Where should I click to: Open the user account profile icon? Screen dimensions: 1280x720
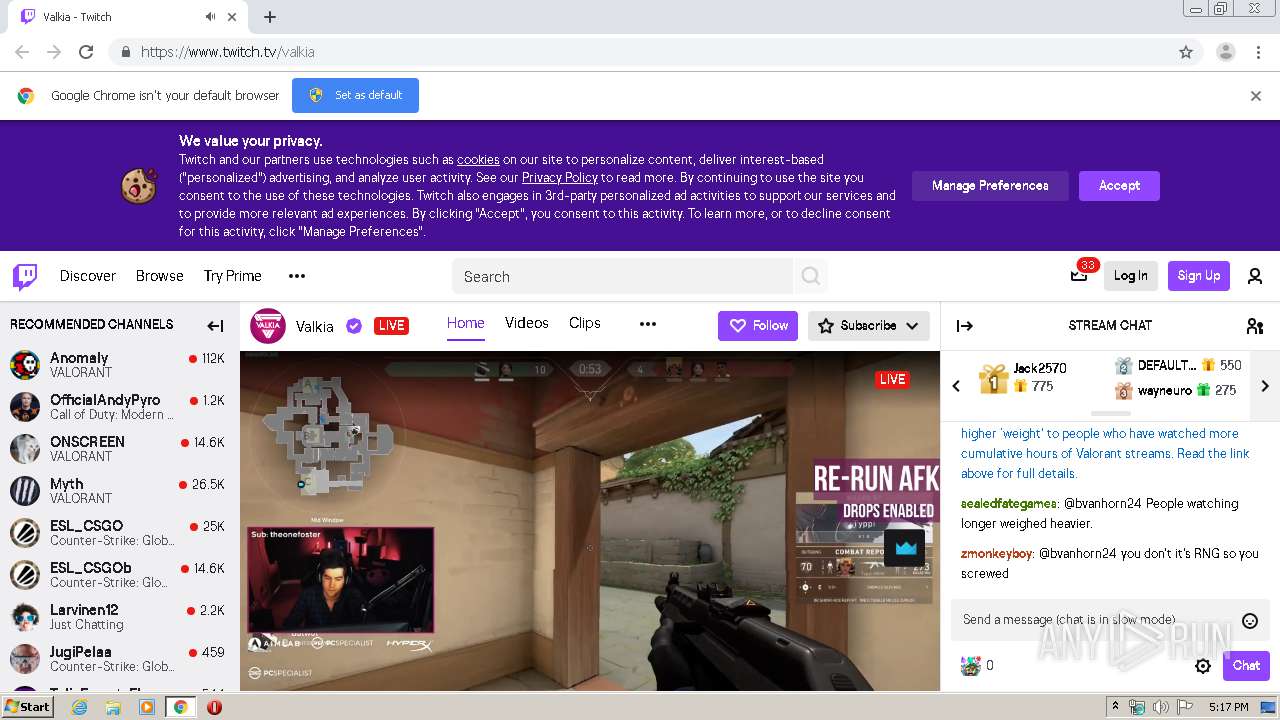click(1255, 276)
